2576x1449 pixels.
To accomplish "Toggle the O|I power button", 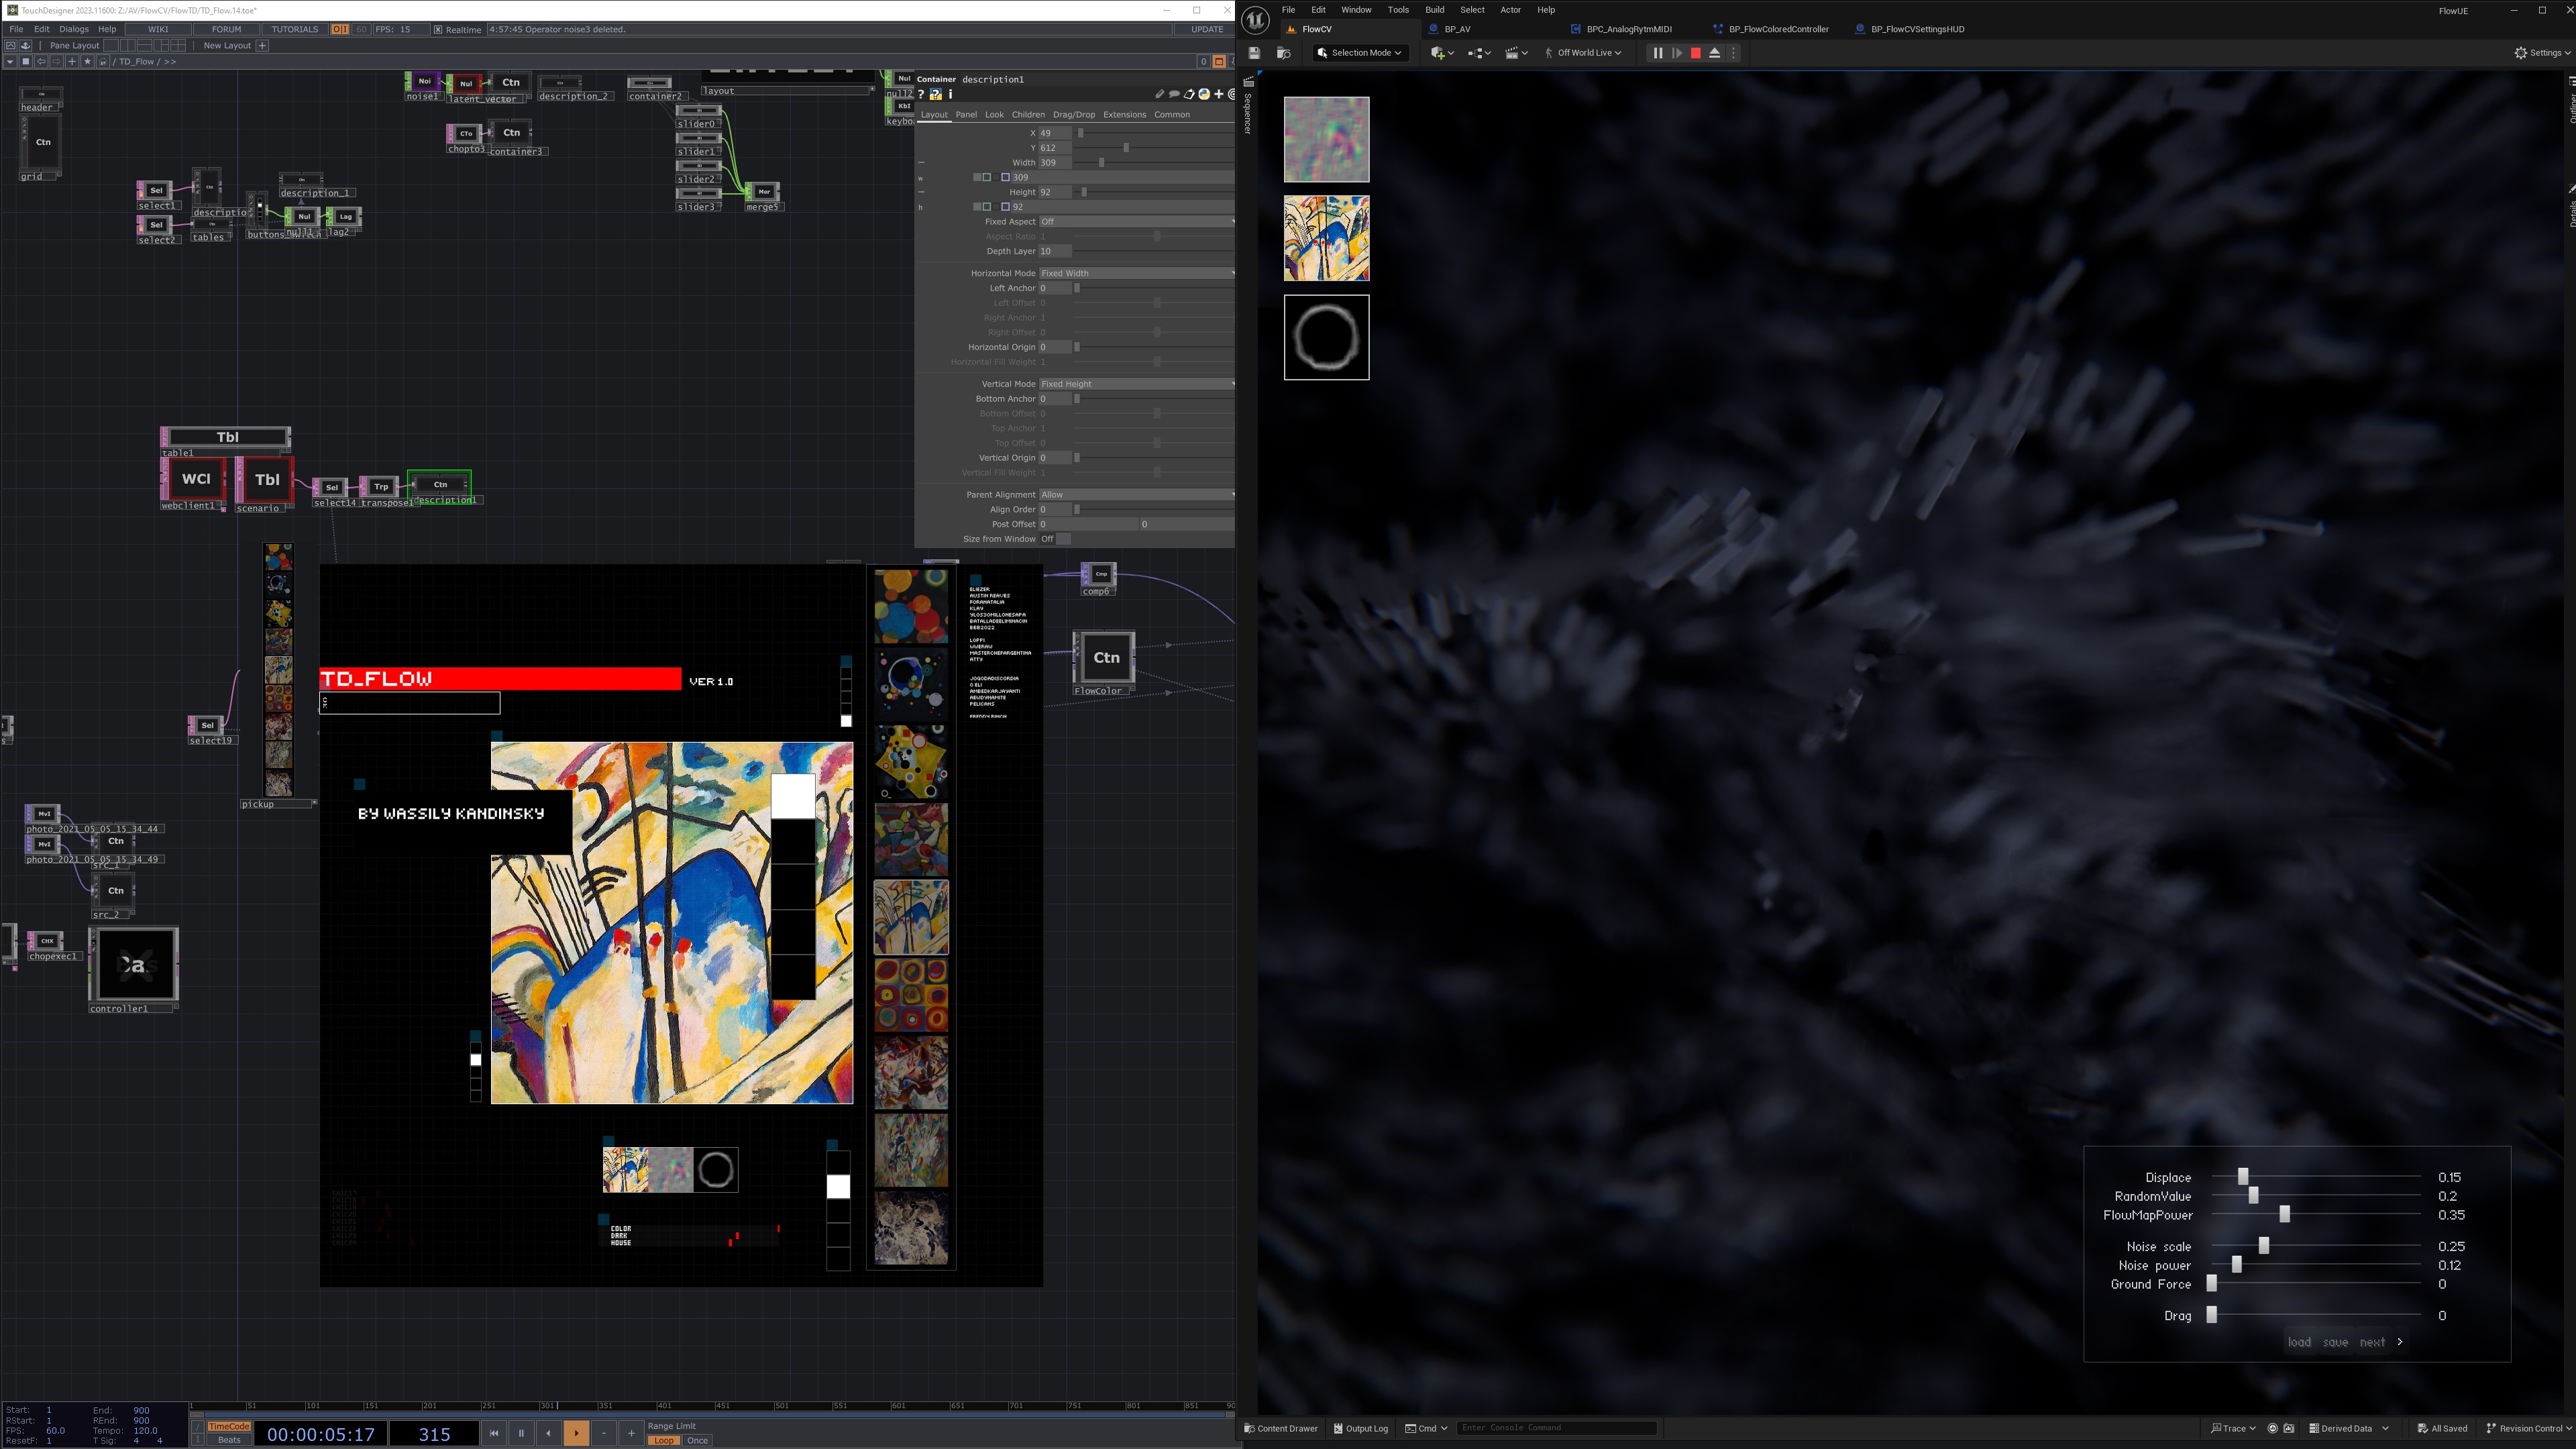I will click(340, 29).
